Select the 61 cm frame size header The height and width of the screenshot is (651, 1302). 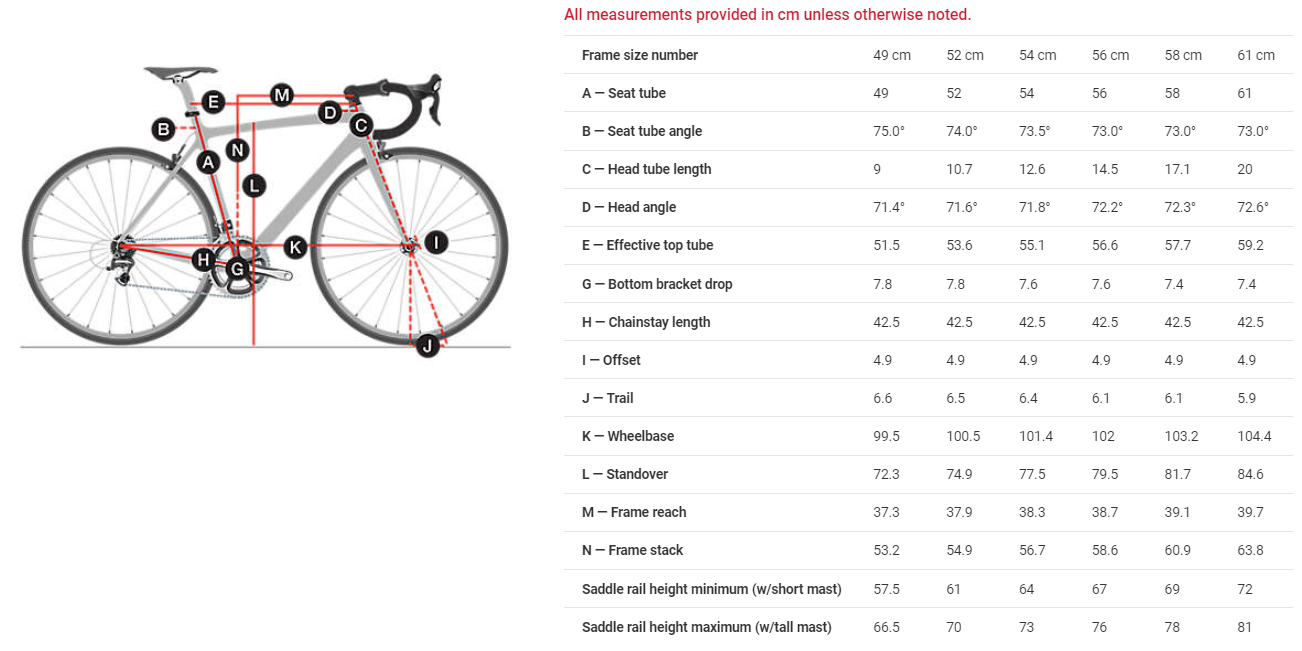tap(1256, 55)
